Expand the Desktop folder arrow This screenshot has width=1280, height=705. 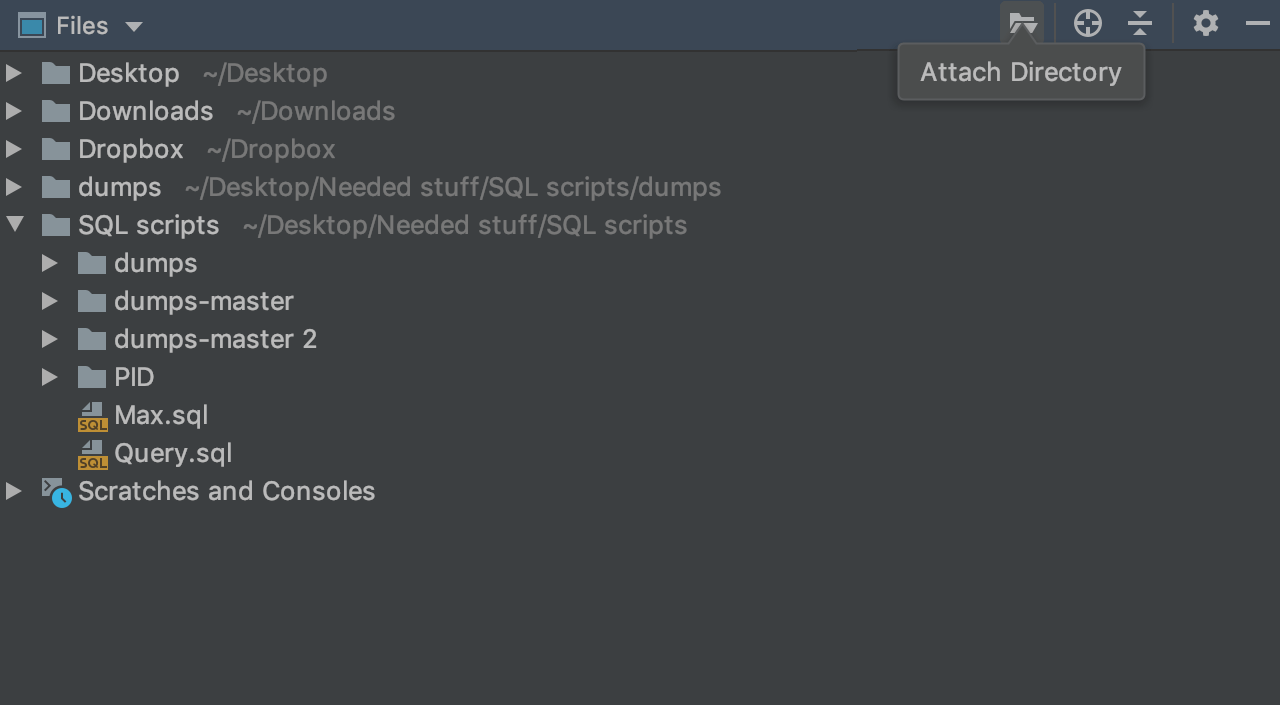tap(14, 73)
